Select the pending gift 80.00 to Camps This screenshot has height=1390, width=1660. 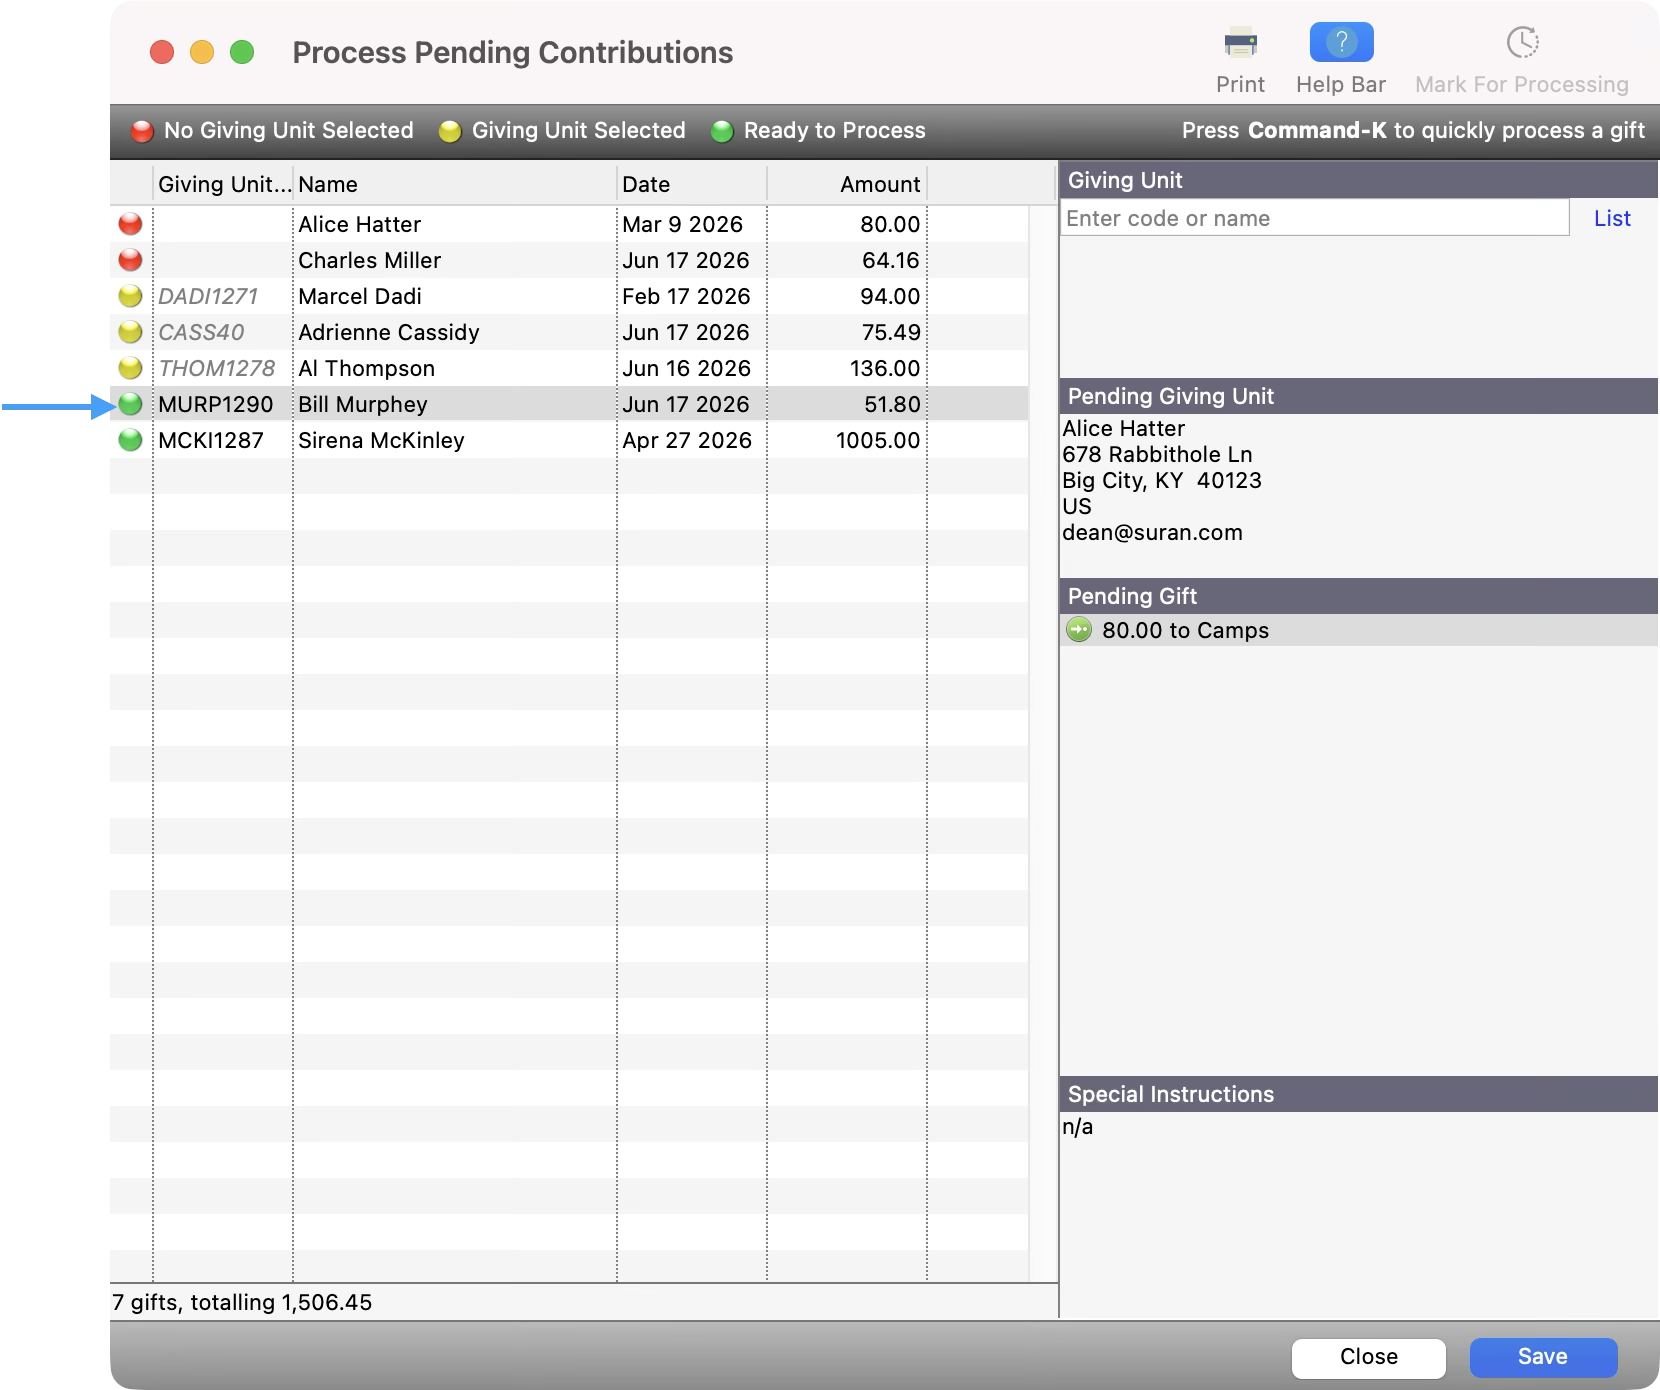click(1359, 630)
